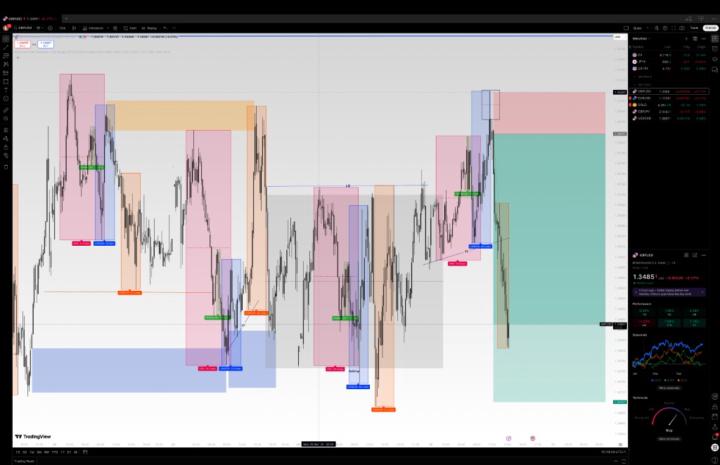Click the Trade button
Viewport: 720px width, 465px height.
click(694, 28)
